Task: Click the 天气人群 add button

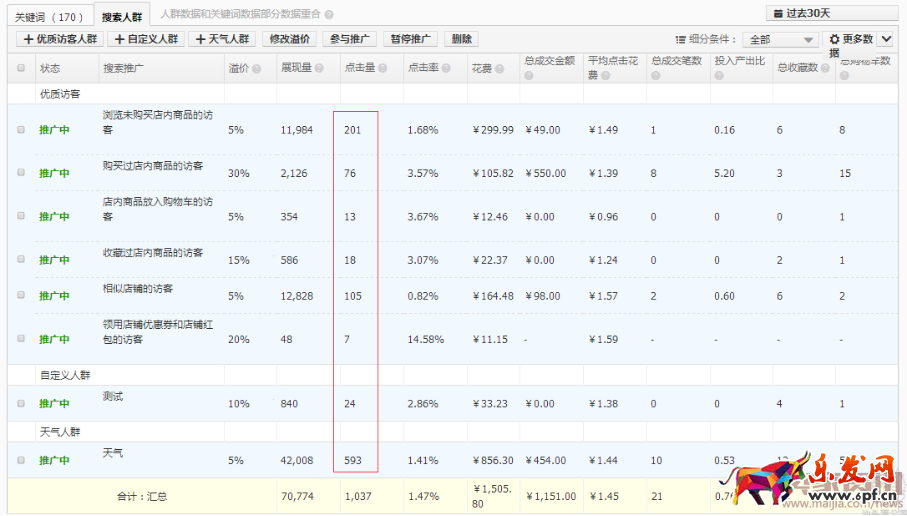Action: tap(222, 39)
